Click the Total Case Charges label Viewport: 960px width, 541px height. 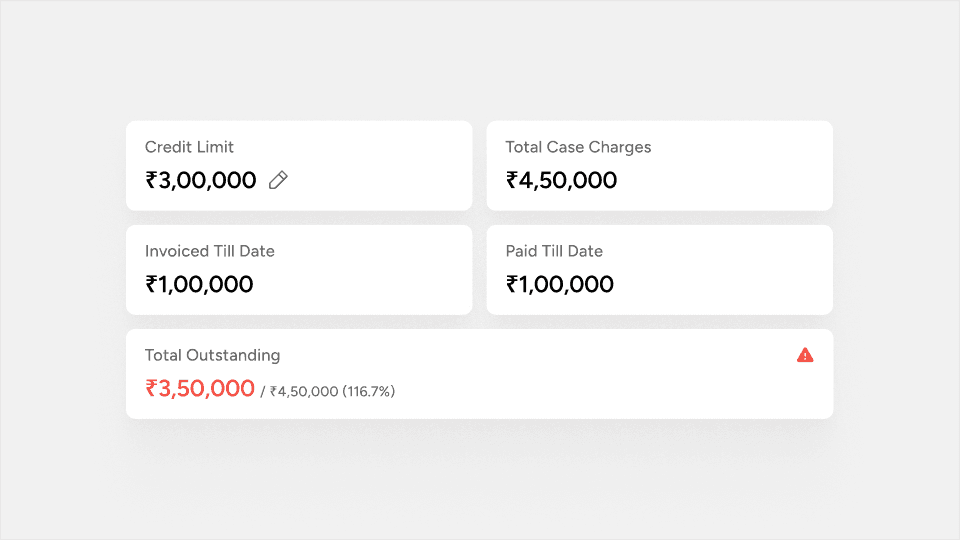[578, 147]
